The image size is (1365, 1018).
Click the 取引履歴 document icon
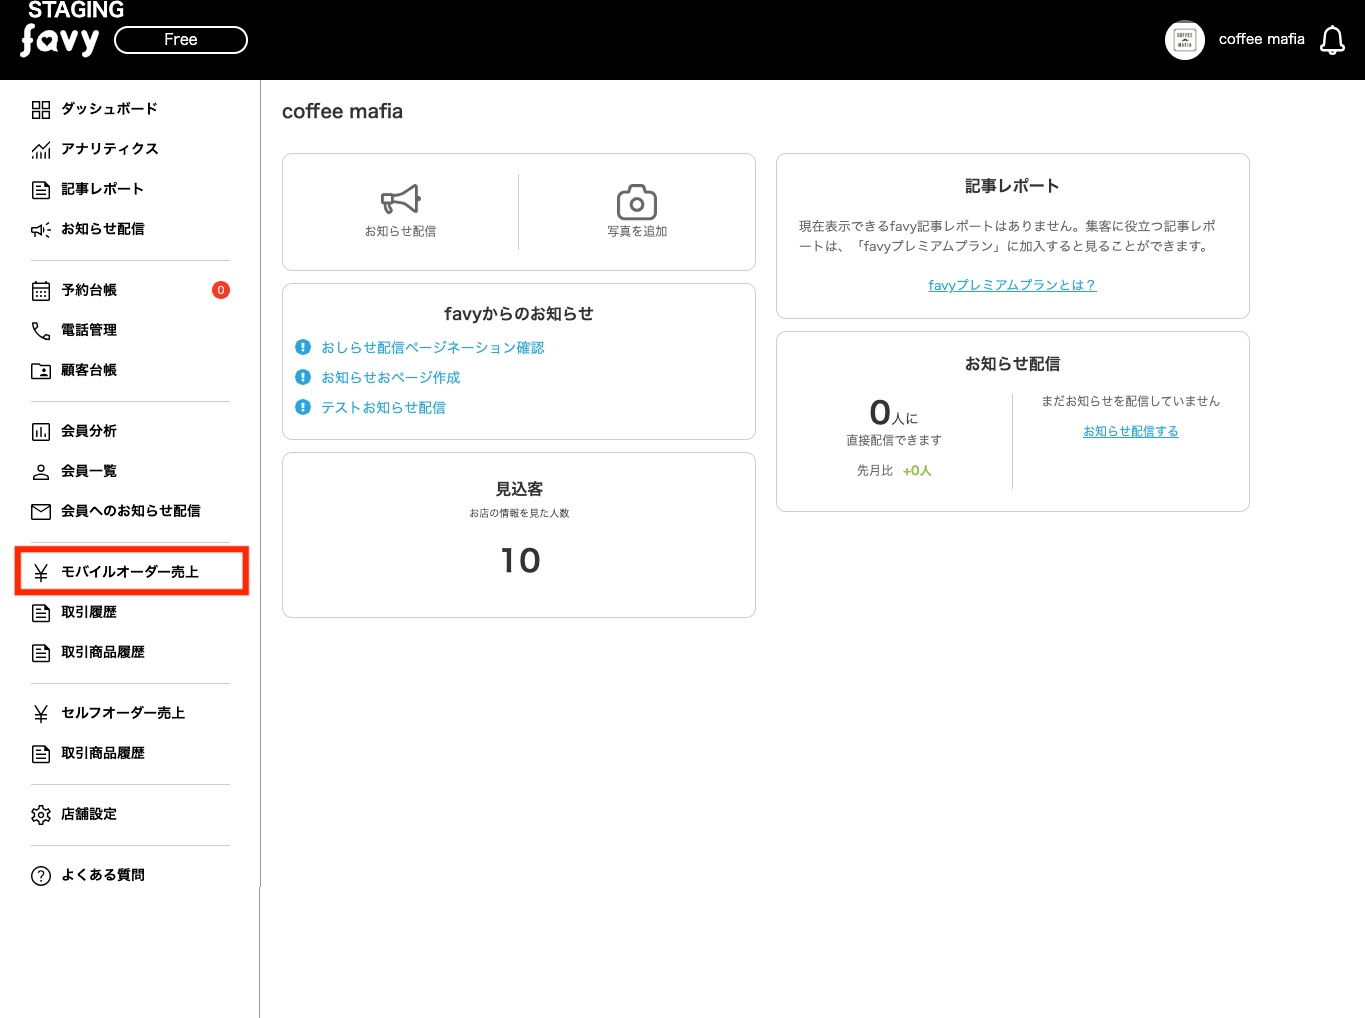pos(41,613)
